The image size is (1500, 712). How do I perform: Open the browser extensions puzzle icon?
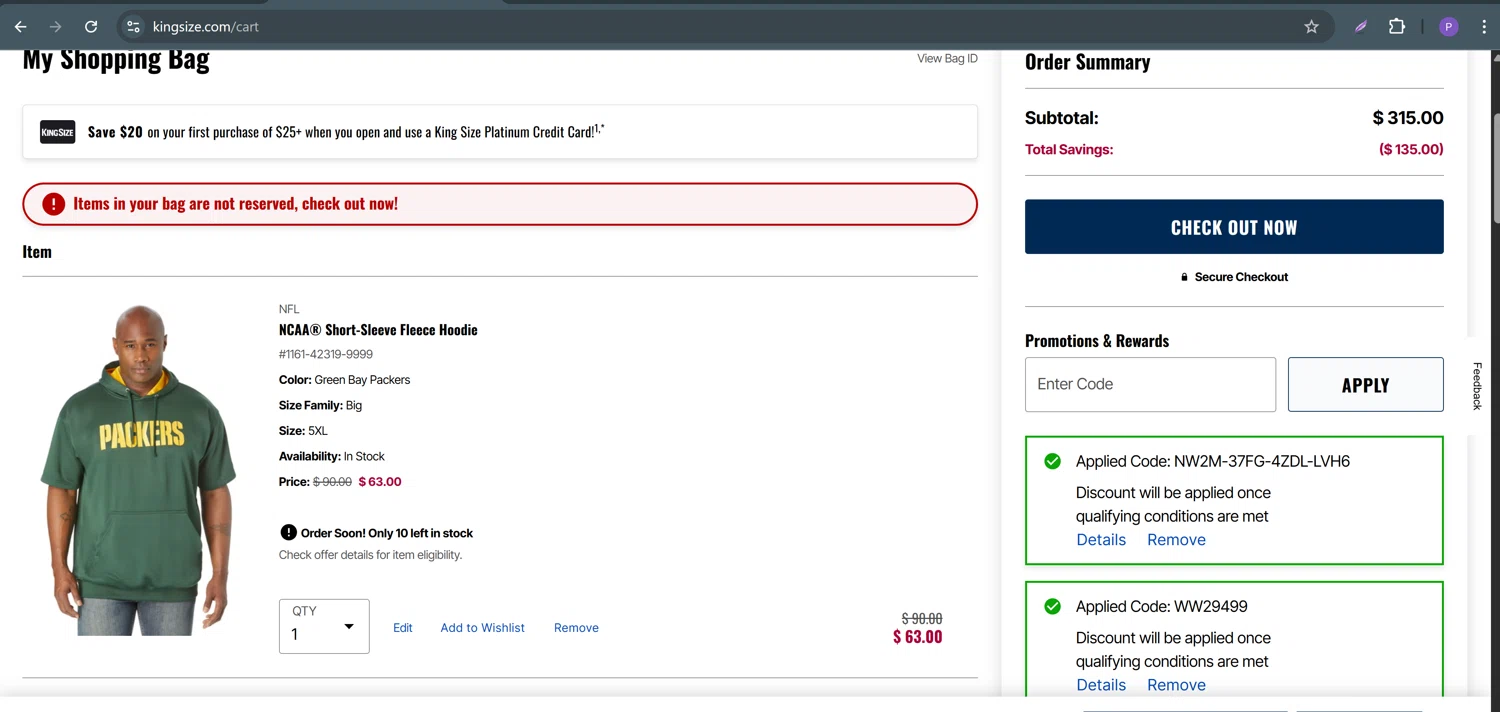pyautogui.click(x=1397, y=27)
